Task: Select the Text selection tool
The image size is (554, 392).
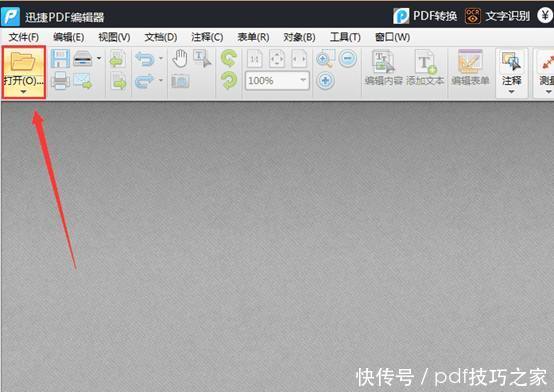Action: [x=202, y=59]
